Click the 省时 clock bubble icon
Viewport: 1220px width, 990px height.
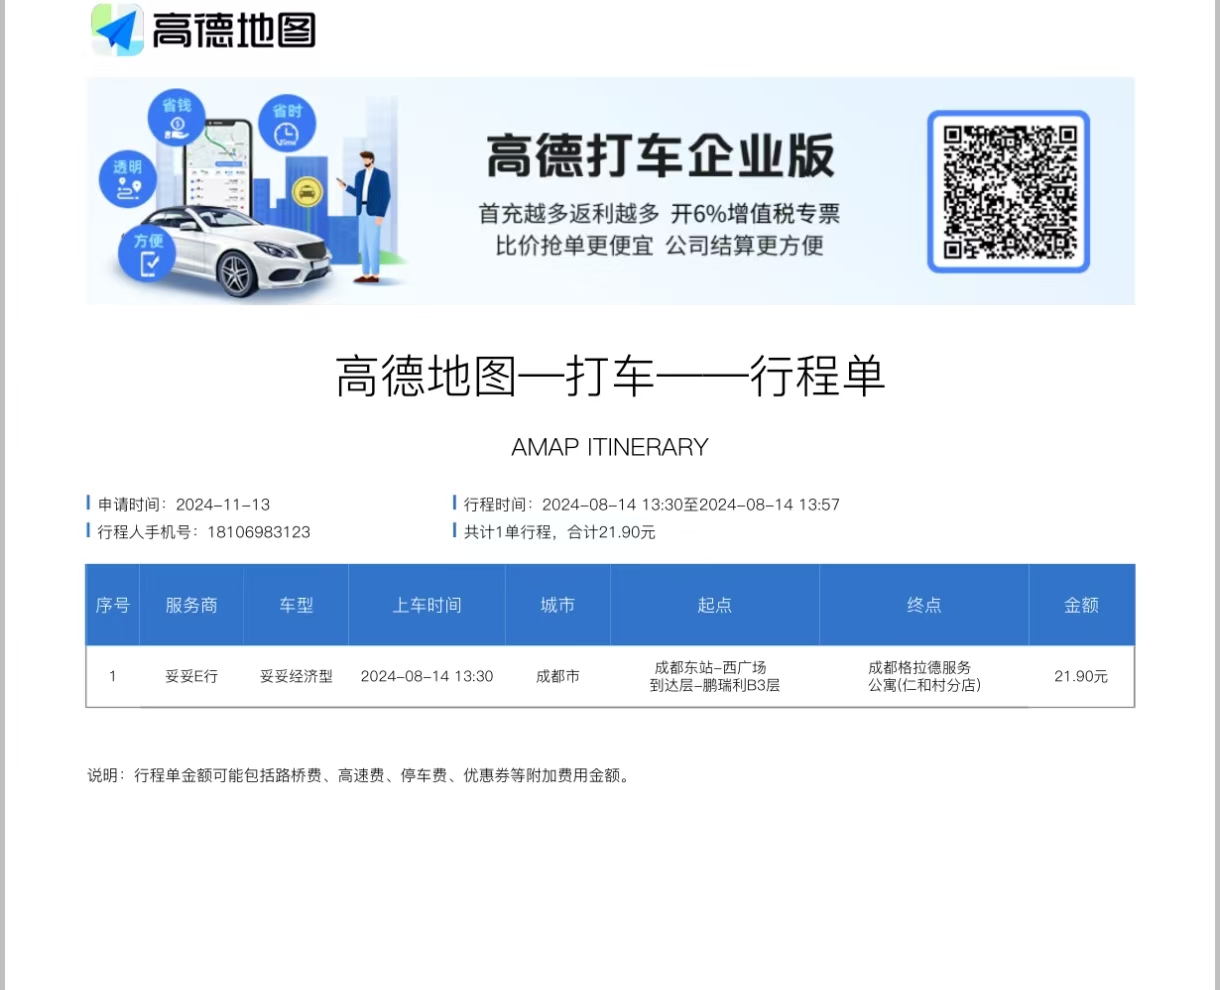[x=287, y=124]
